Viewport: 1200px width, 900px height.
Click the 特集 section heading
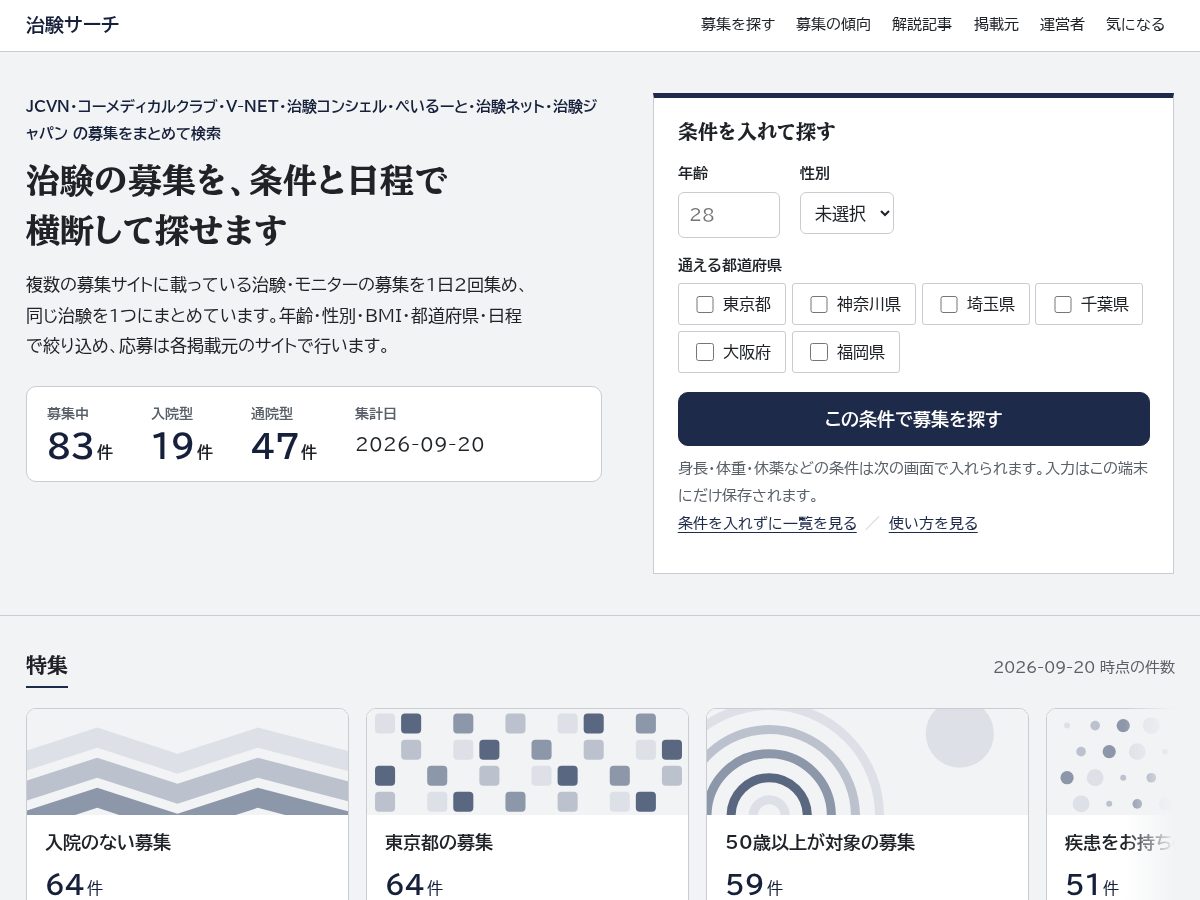click(x=47, y=666)
